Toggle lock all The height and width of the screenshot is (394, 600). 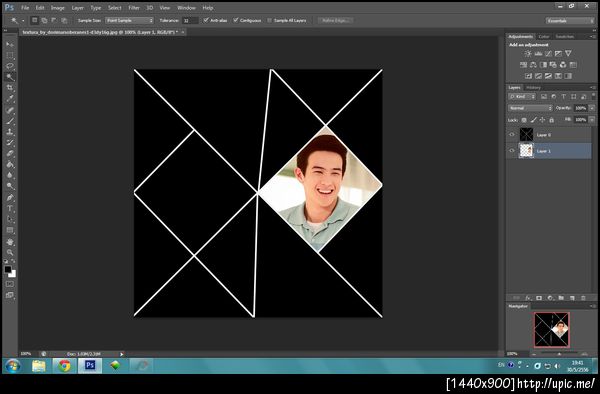point(551,120)
